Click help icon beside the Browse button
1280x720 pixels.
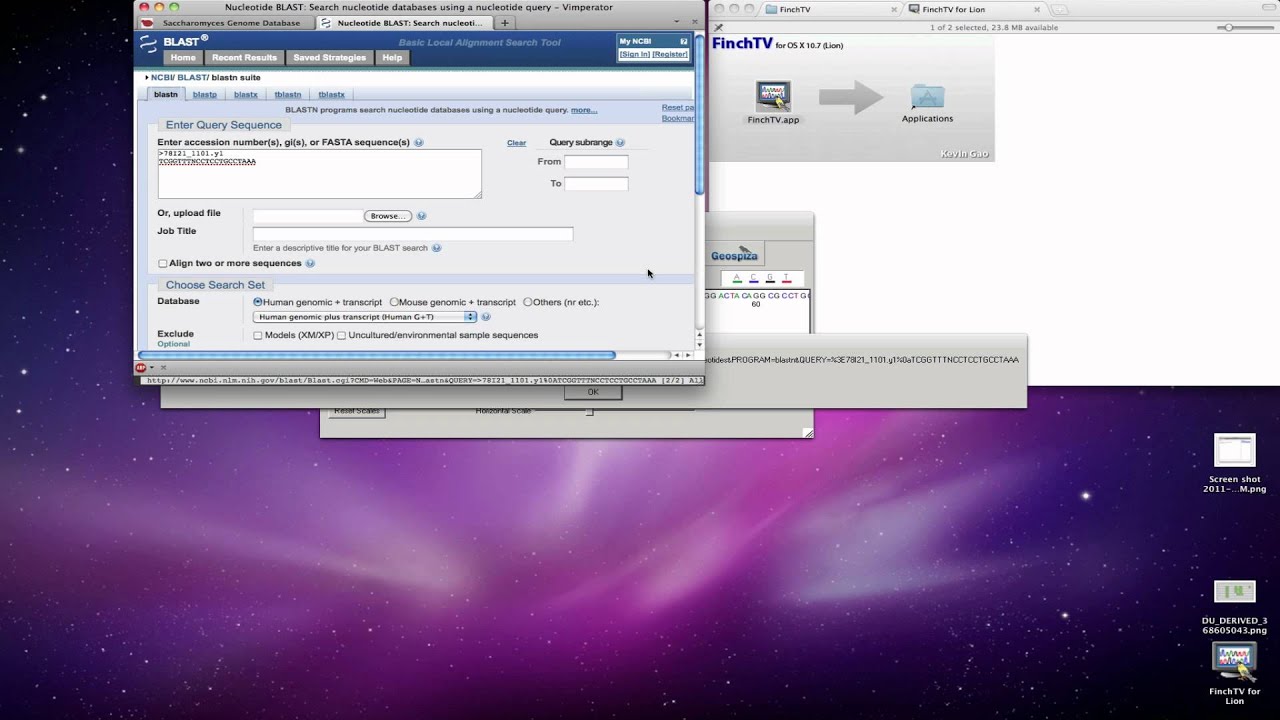pos(422,216)
